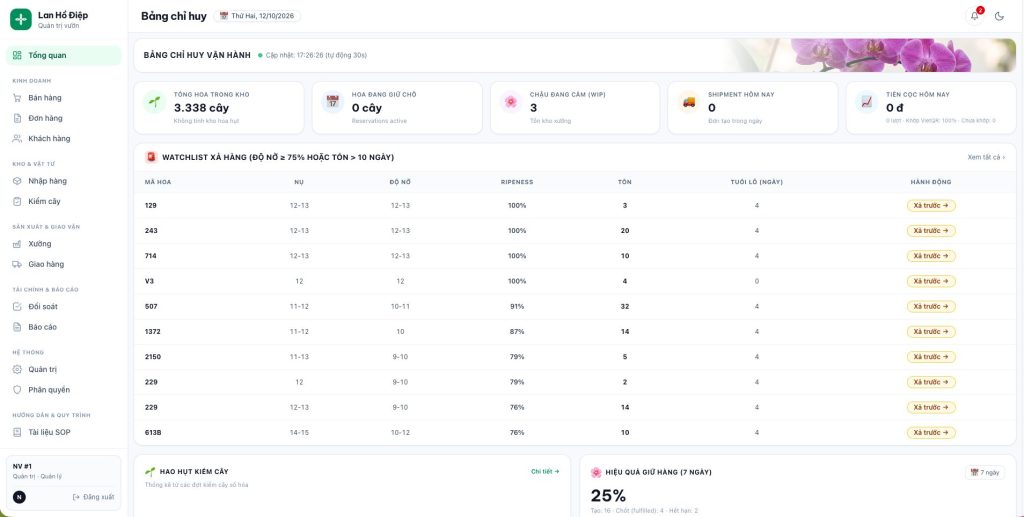Screen dimensions: 1024x517
Task: Click the Chậu đang cắm flower icon
Action: 511,102
